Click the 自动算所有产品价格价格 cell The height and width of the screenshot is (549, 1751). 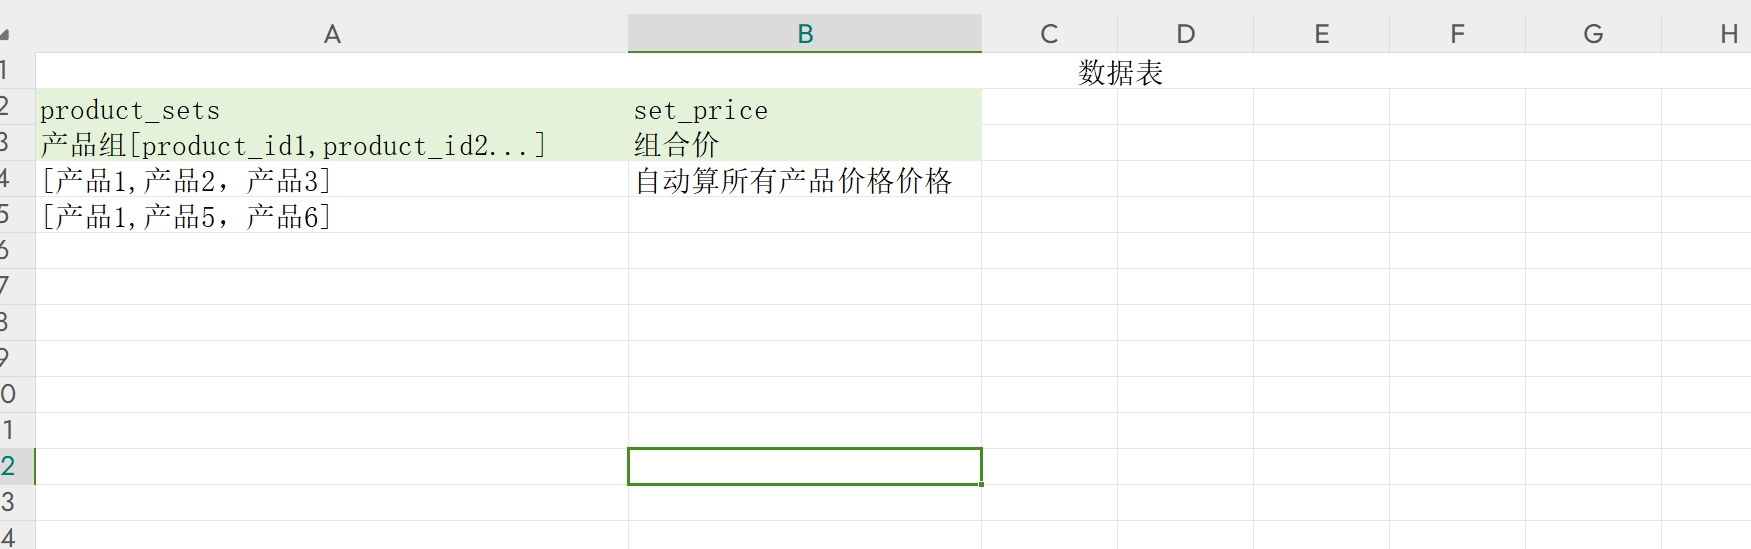click(x=794, y=181)
